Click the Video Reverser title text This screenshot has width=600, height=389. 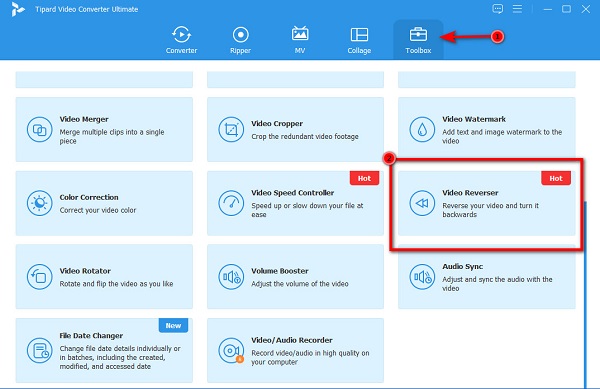(x=470, y=193)
